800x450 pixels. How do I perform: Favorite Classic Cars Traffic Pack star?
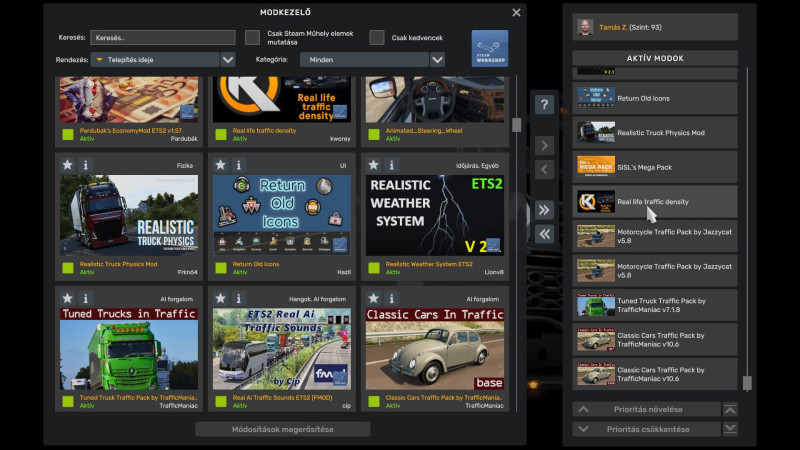pyautogui.click(x=373, y=298)
